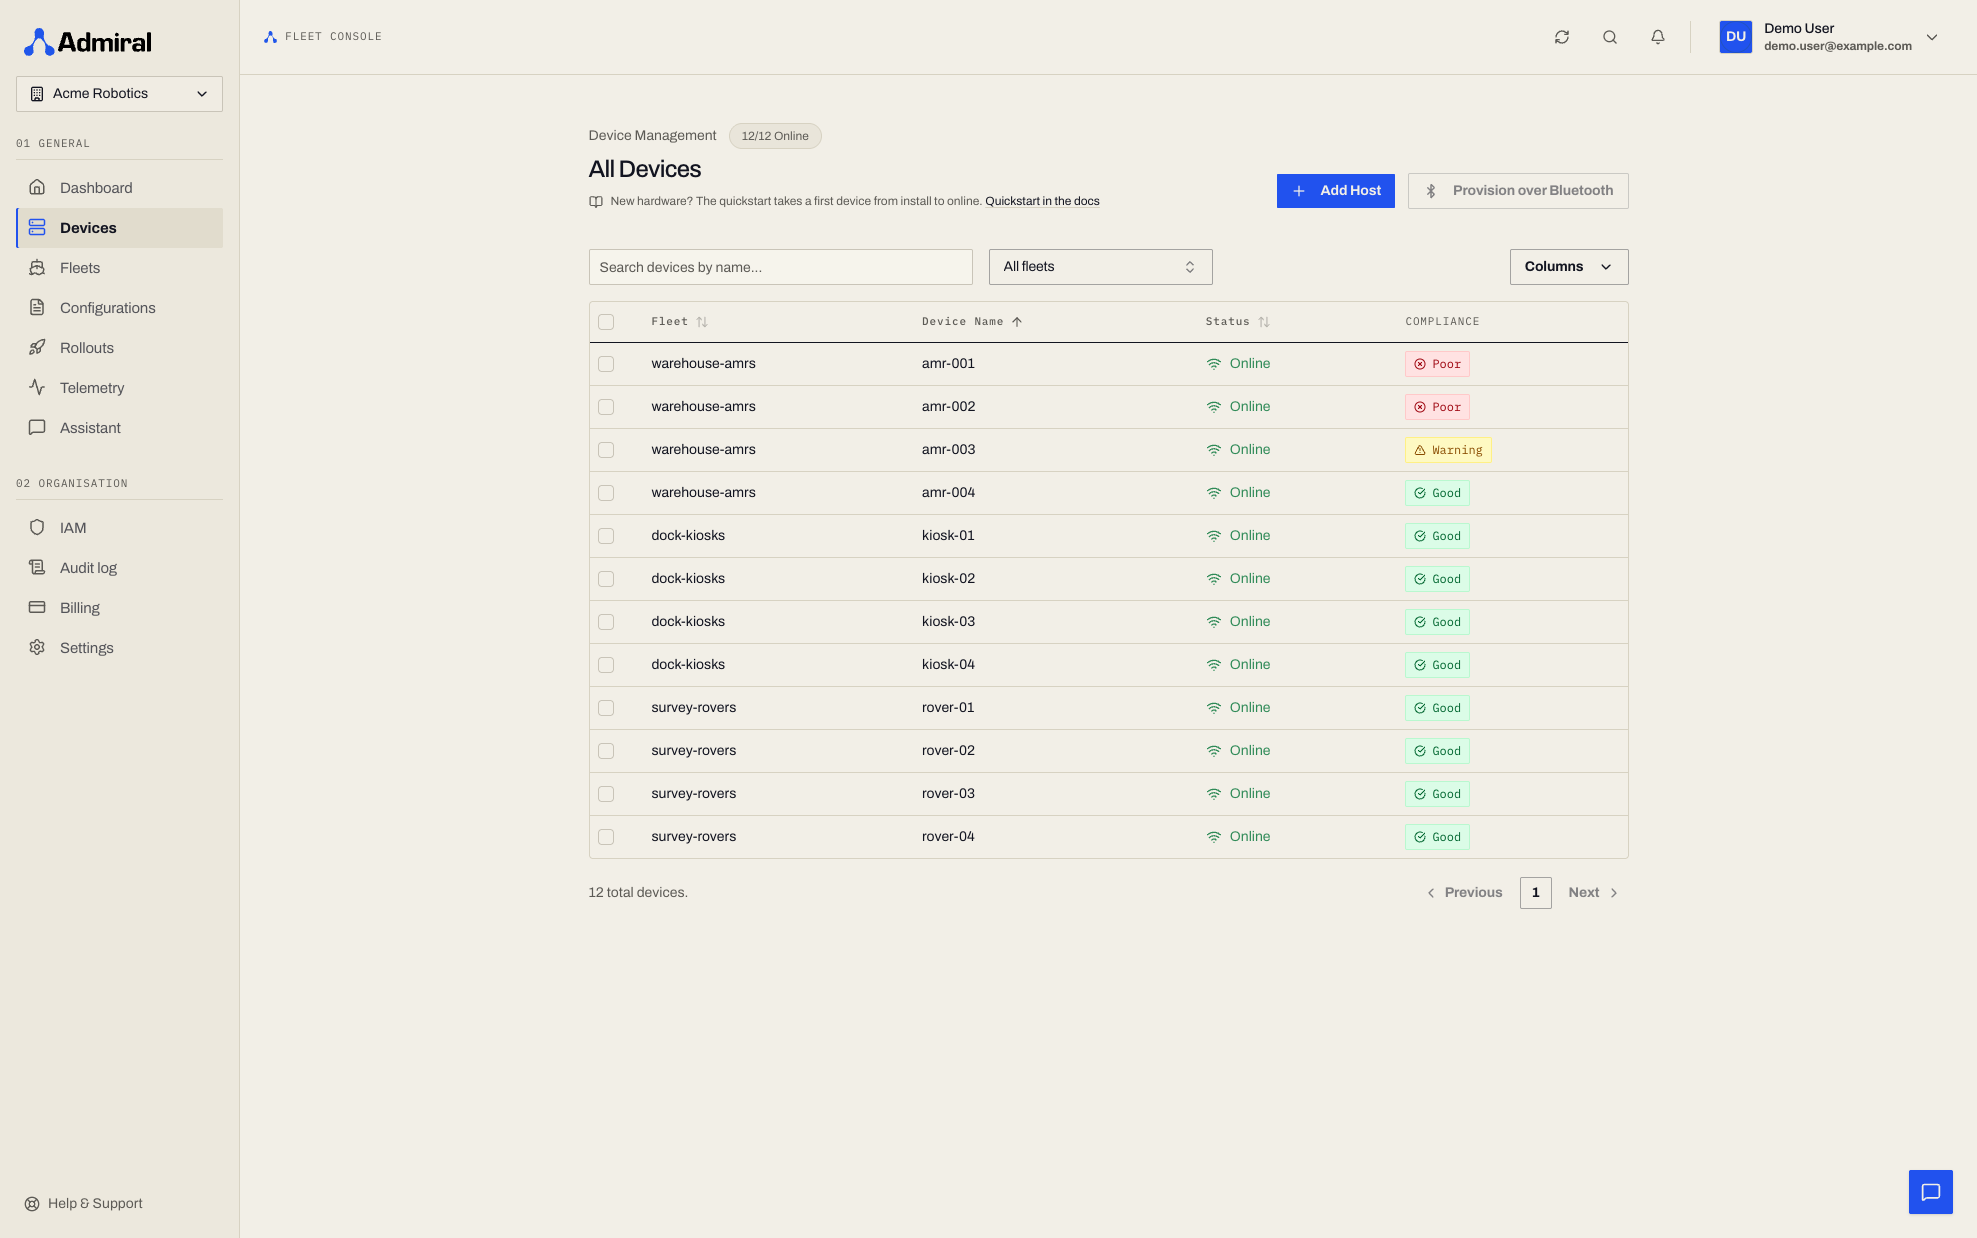
Task: Click the Device Name sort arrow
Action: point(1017,322)
